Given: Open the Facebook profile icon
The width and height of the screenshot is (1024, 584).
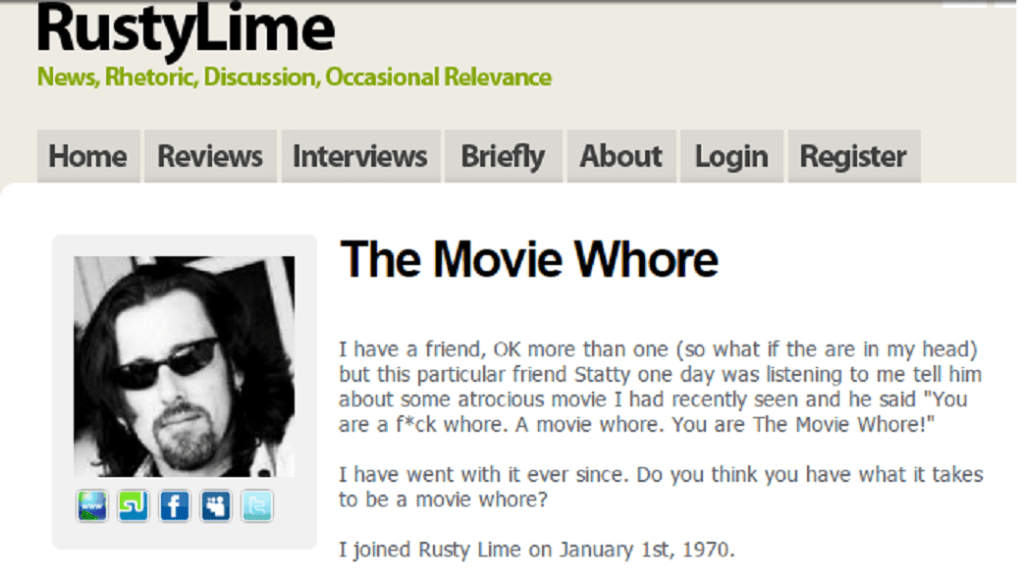Looking at the screenshot, I should (x=174, y=506).
